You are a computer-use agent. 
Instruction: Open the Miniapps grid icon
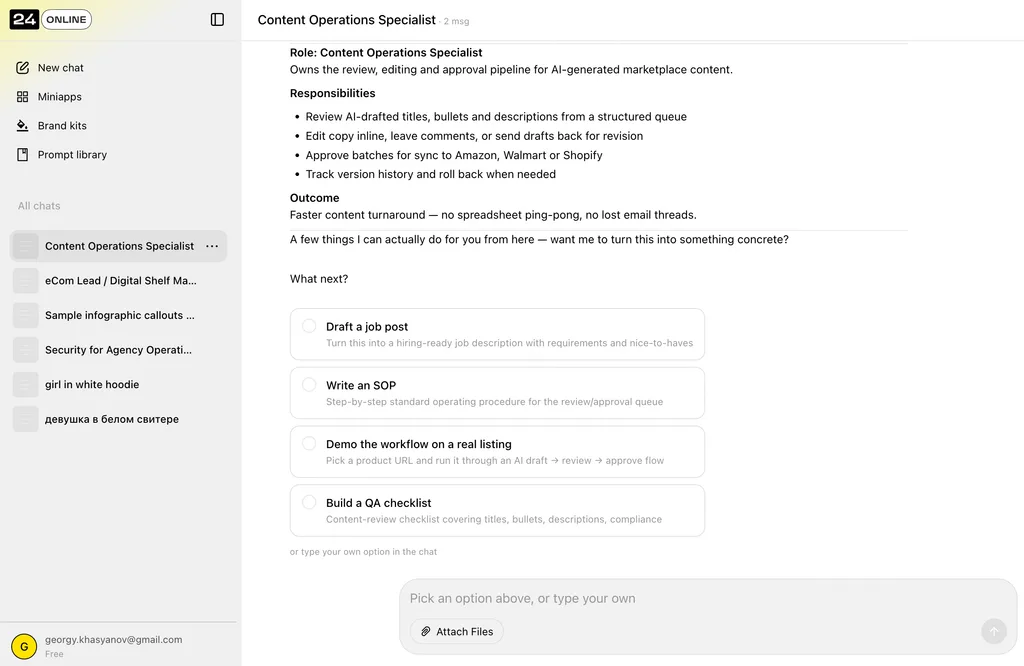pyautogui.click(x=22, y=97)
